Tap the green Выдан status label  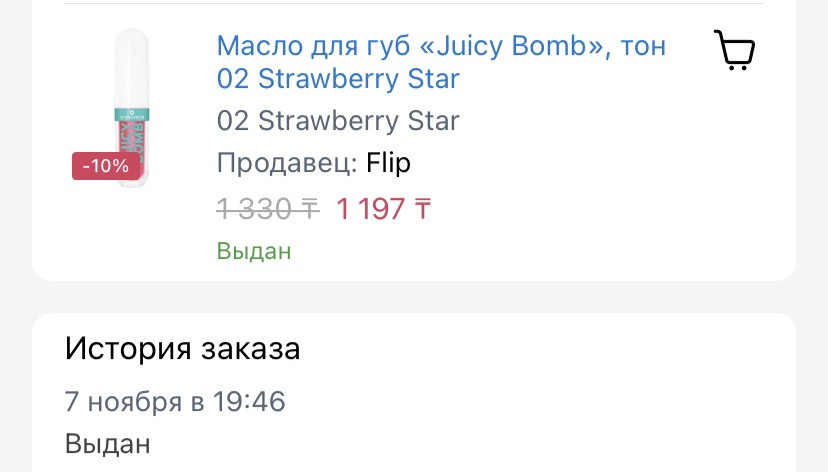(x=254, y=251)
